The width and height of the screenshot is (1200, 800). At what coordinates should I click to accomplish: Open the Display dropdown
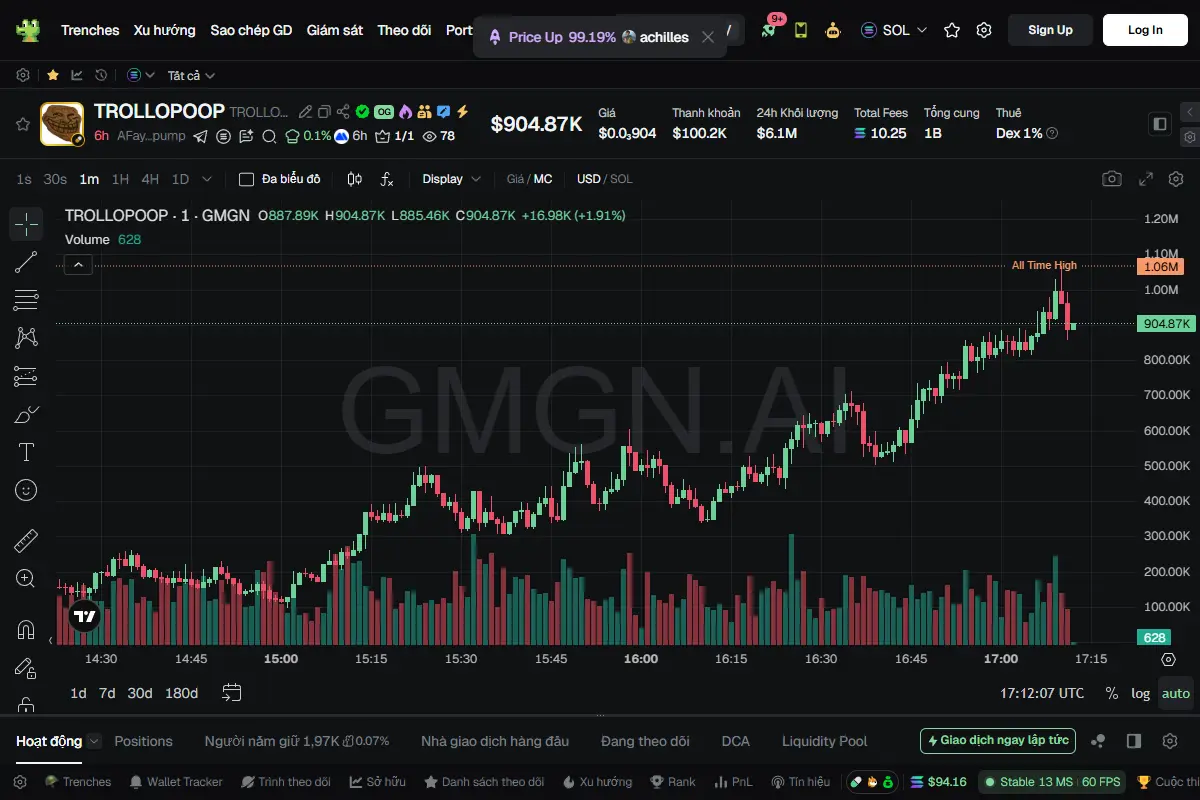[x=452, y=179]
